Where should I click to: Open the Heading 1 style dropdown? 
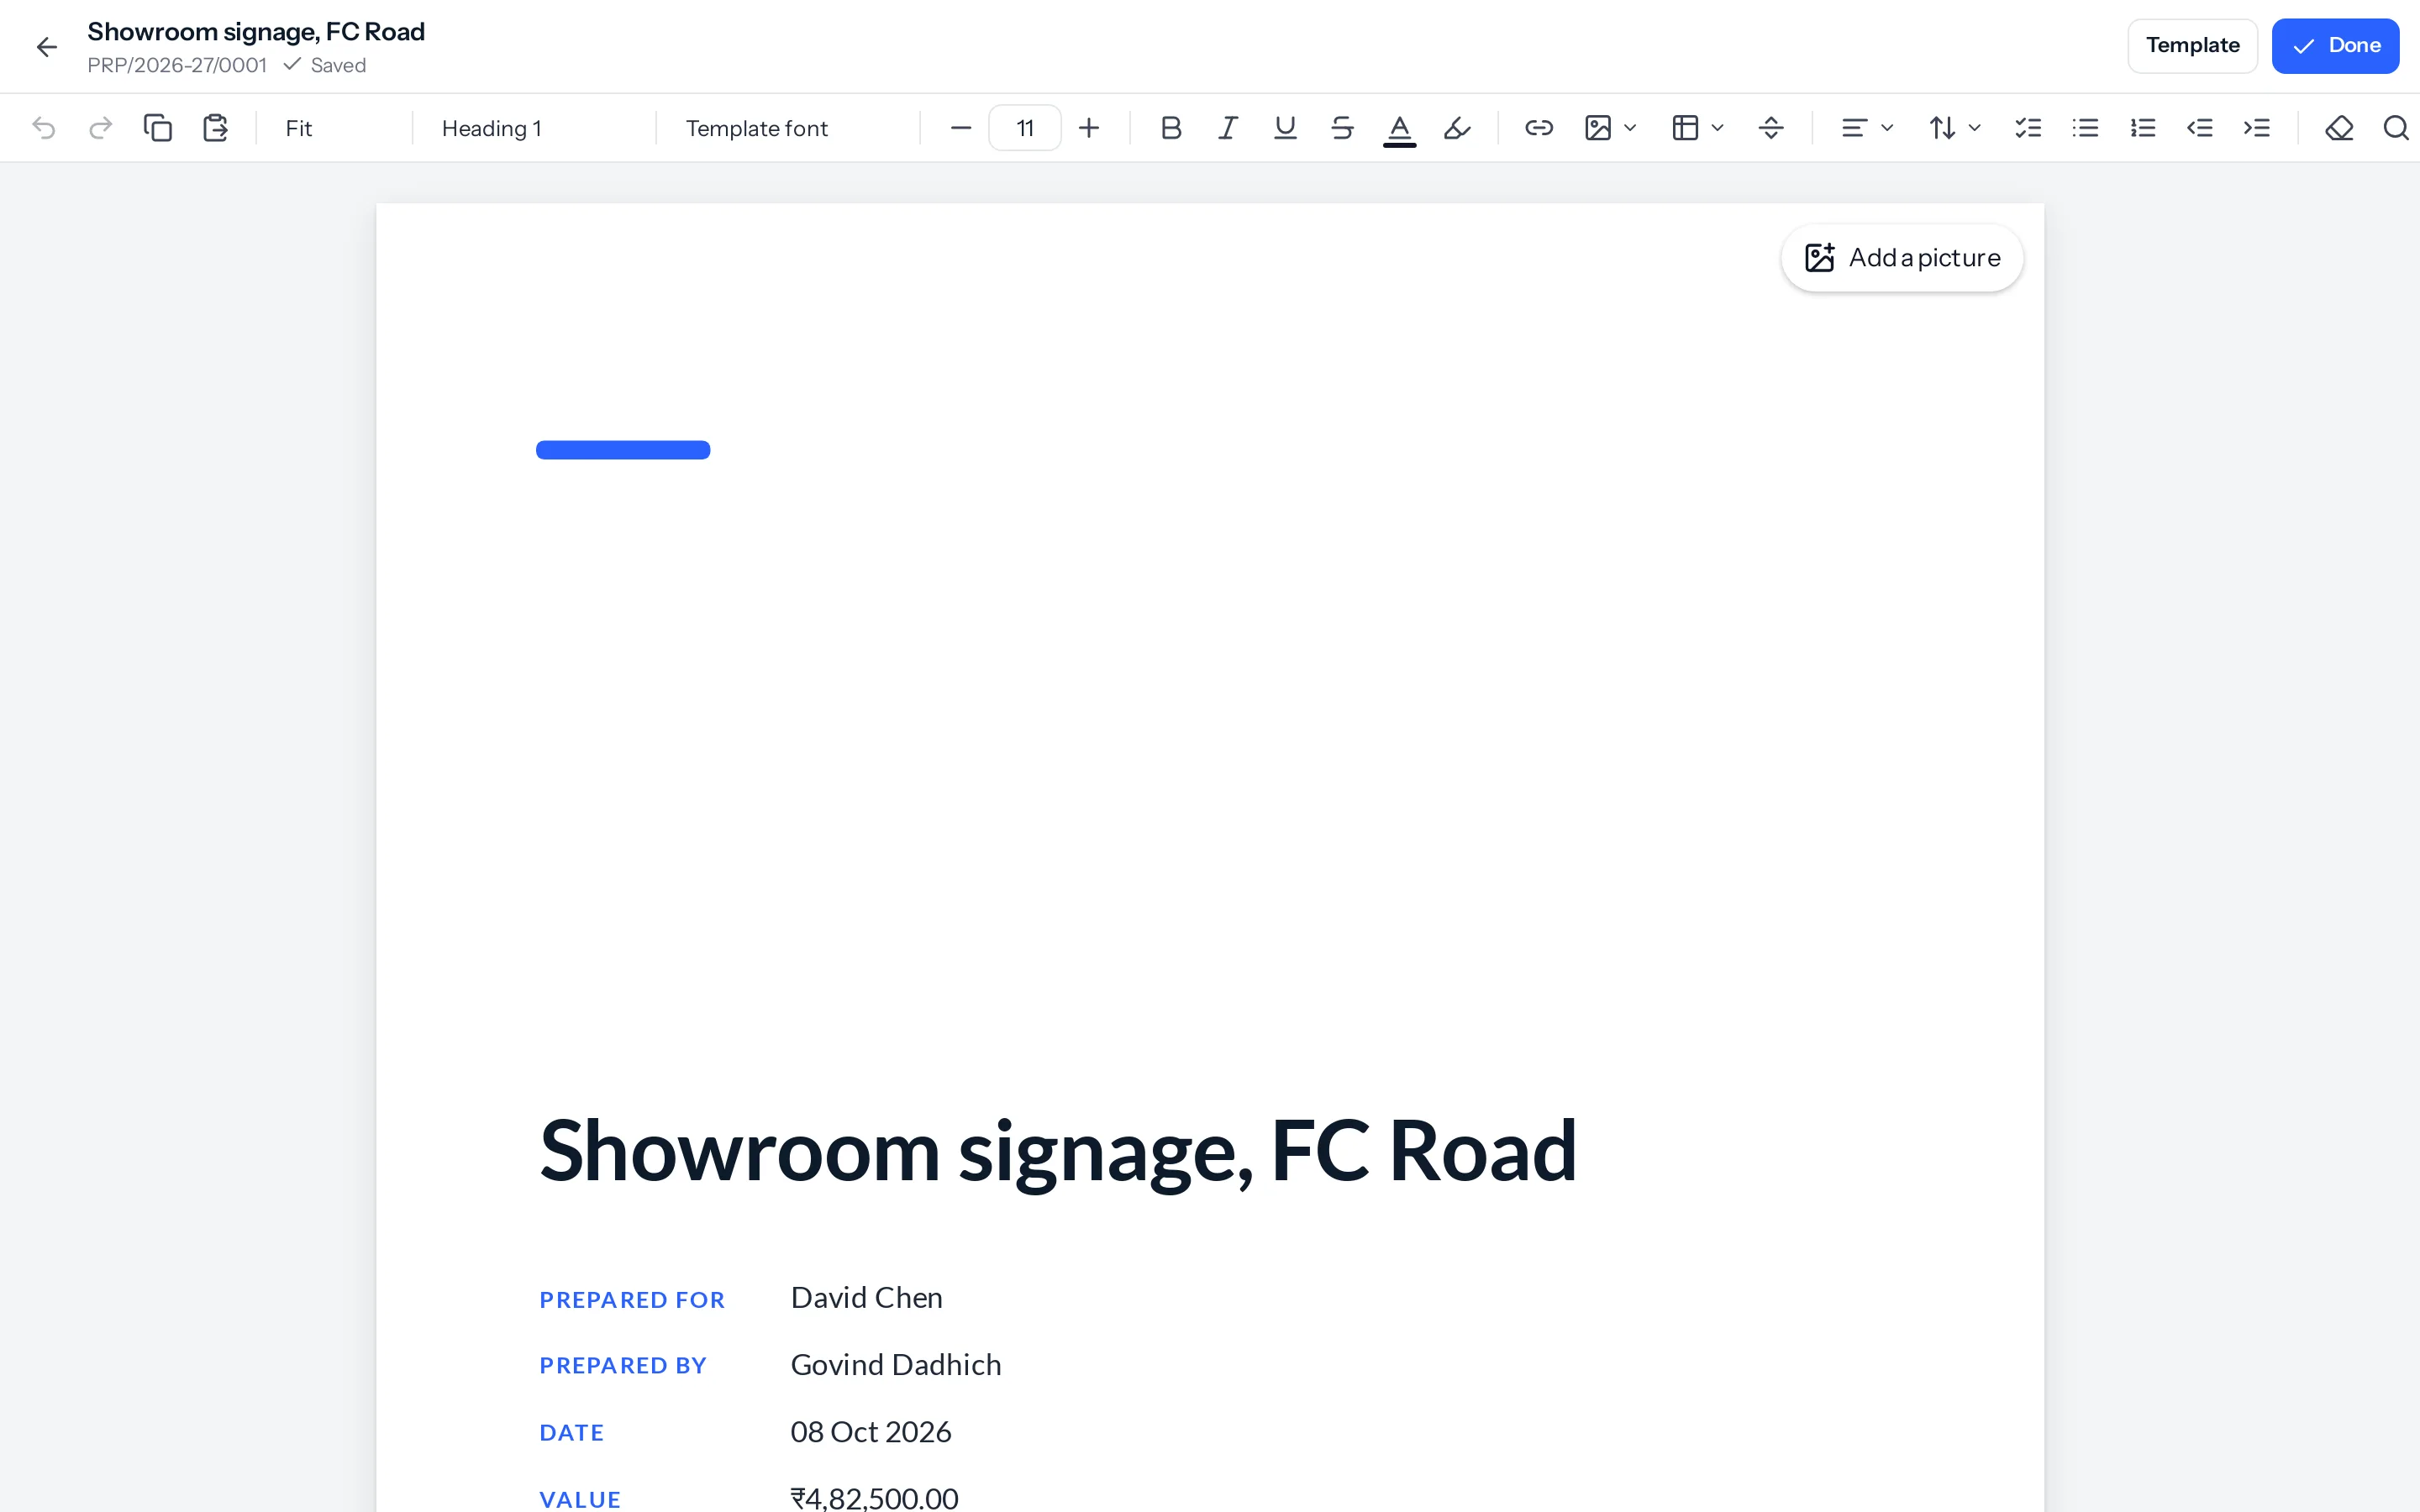pyautogui.click(x=534, y=128)
